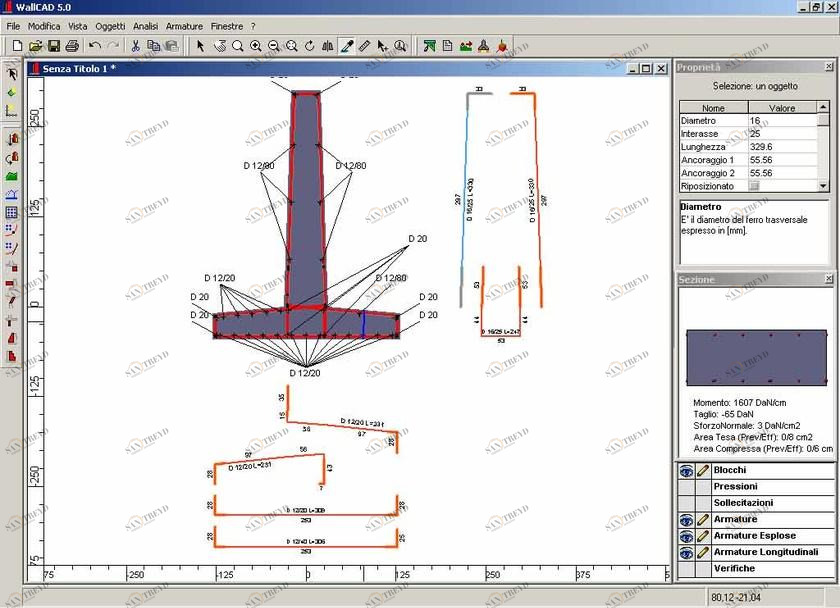The height and width of the screenshot is (608, 840).
Task: Tick the Riposizionato checkbox
Action: coord(755,186)
